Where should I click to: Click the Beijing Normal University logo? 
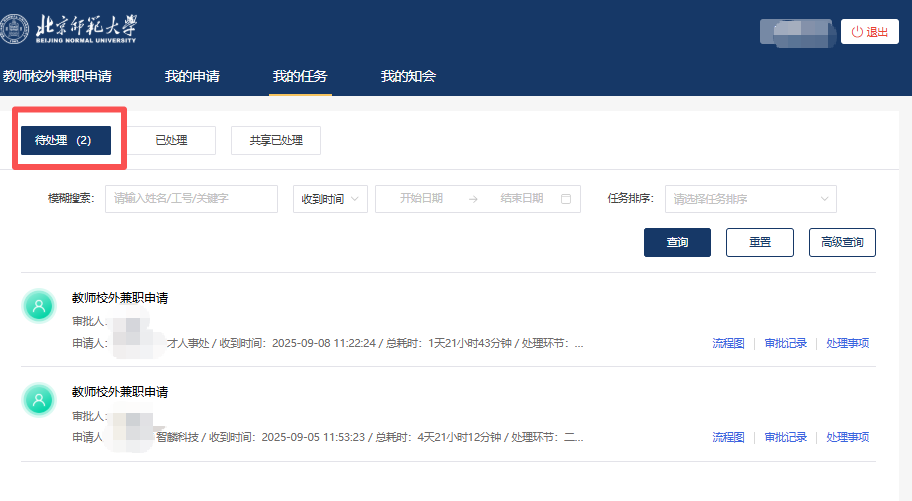69,29
